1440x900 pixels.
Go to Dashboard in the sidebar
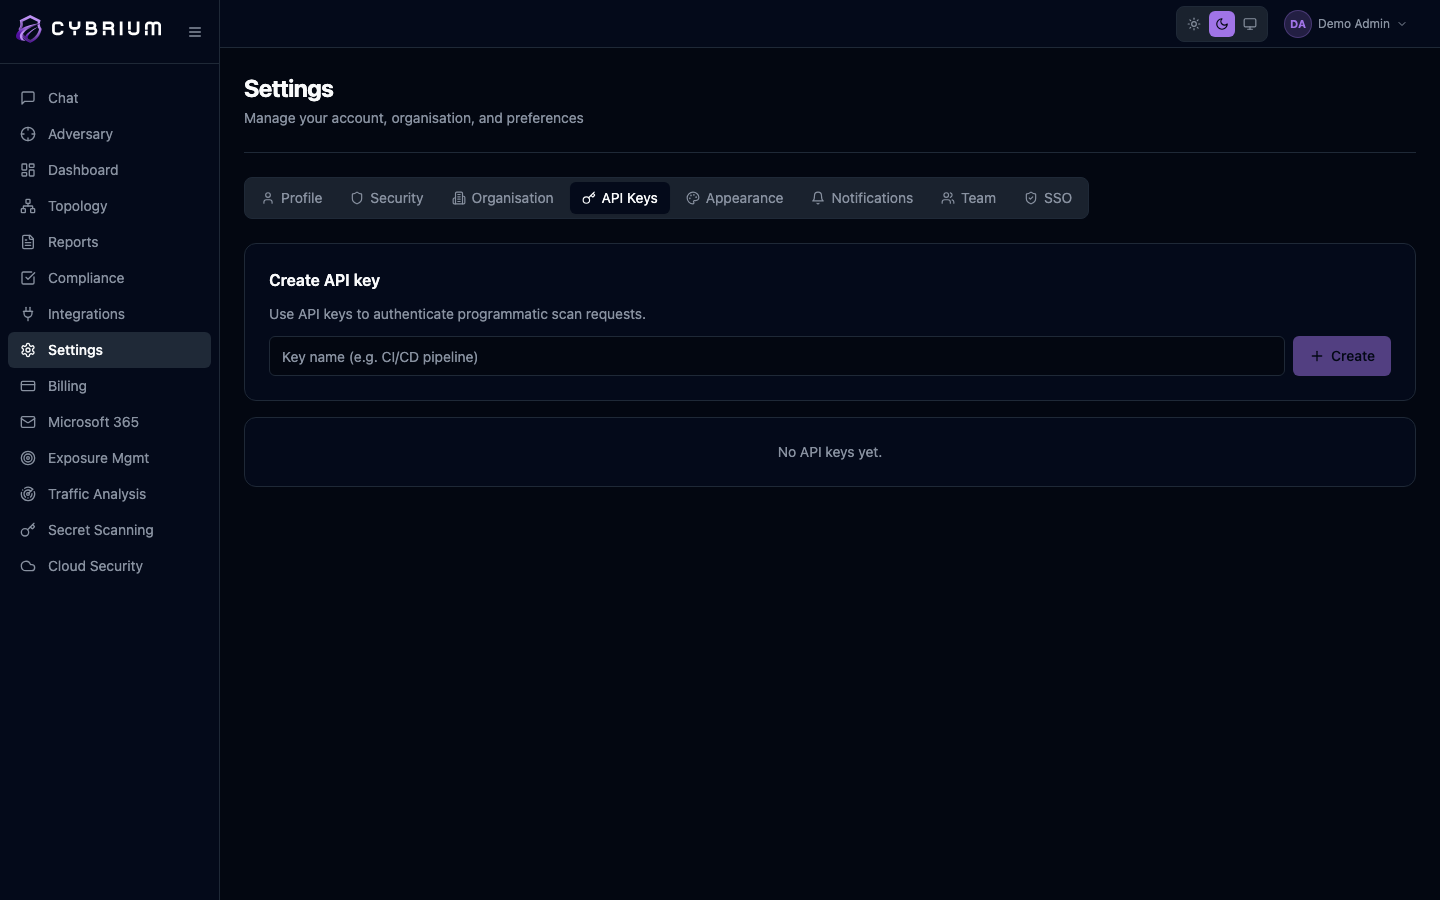pos(109,170)
